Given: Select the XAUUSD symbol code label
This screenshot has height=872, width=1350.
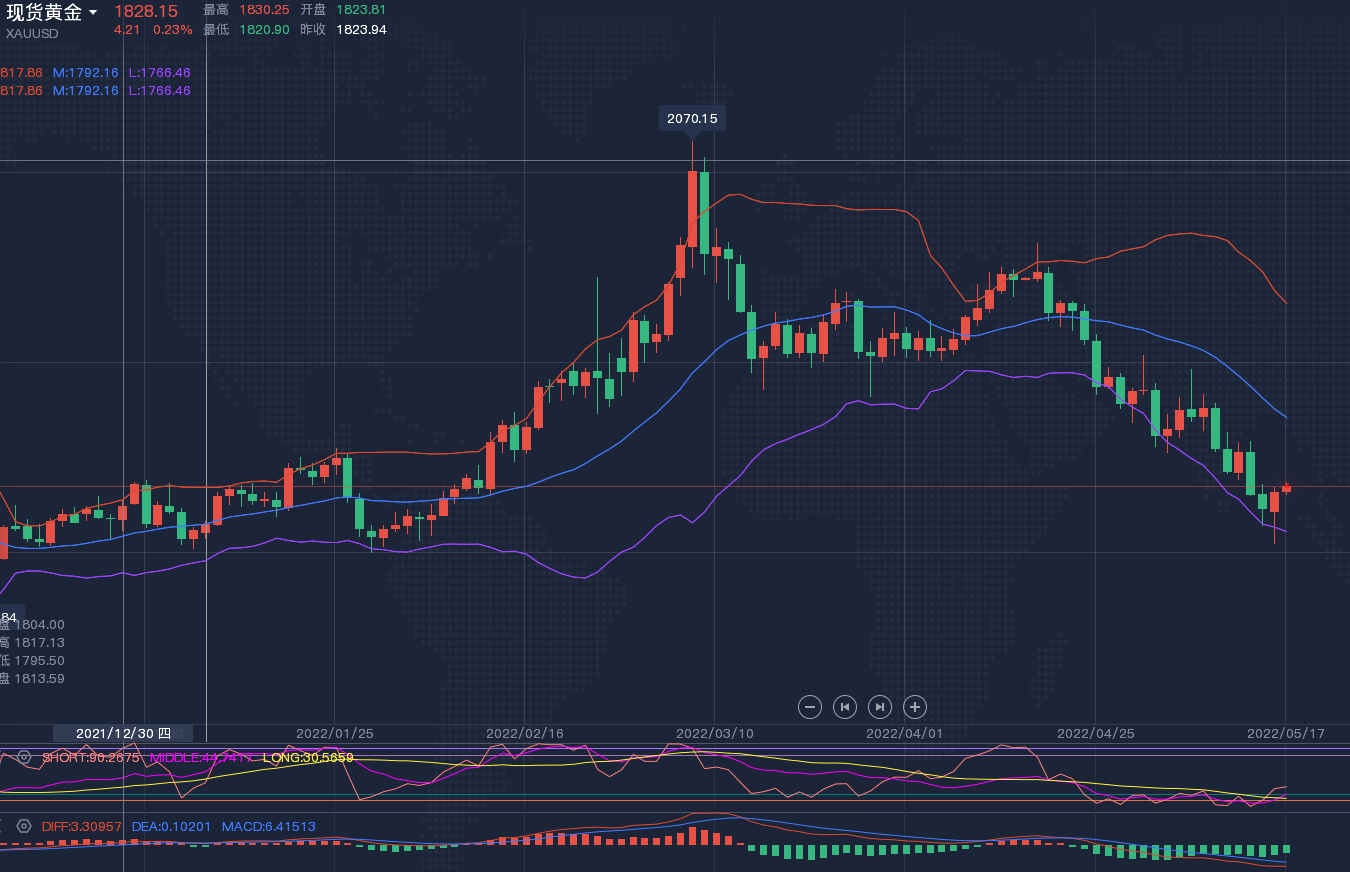Looking at the screenshot, I should click(32, 33).
